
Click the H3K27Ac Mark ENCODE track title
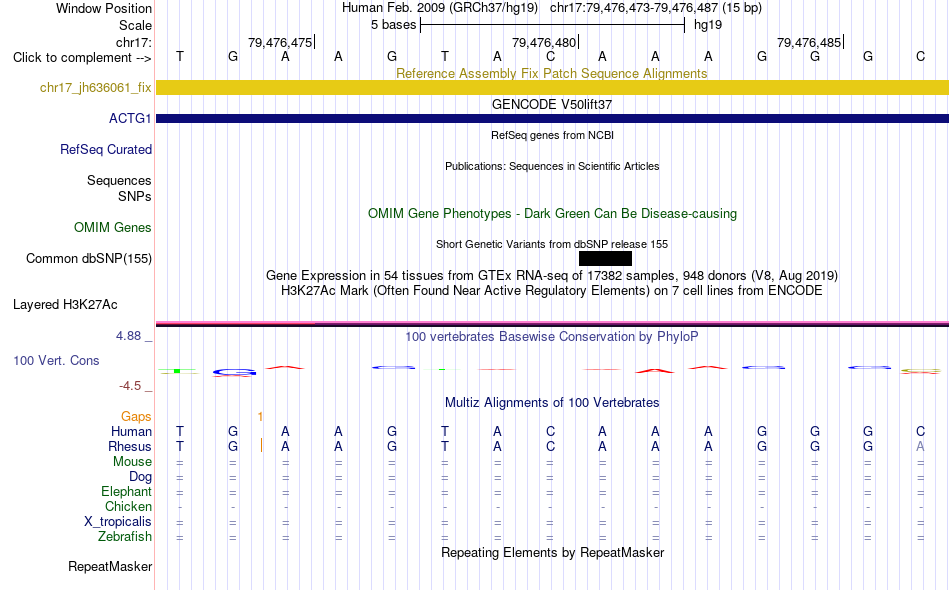pos(551,291)
